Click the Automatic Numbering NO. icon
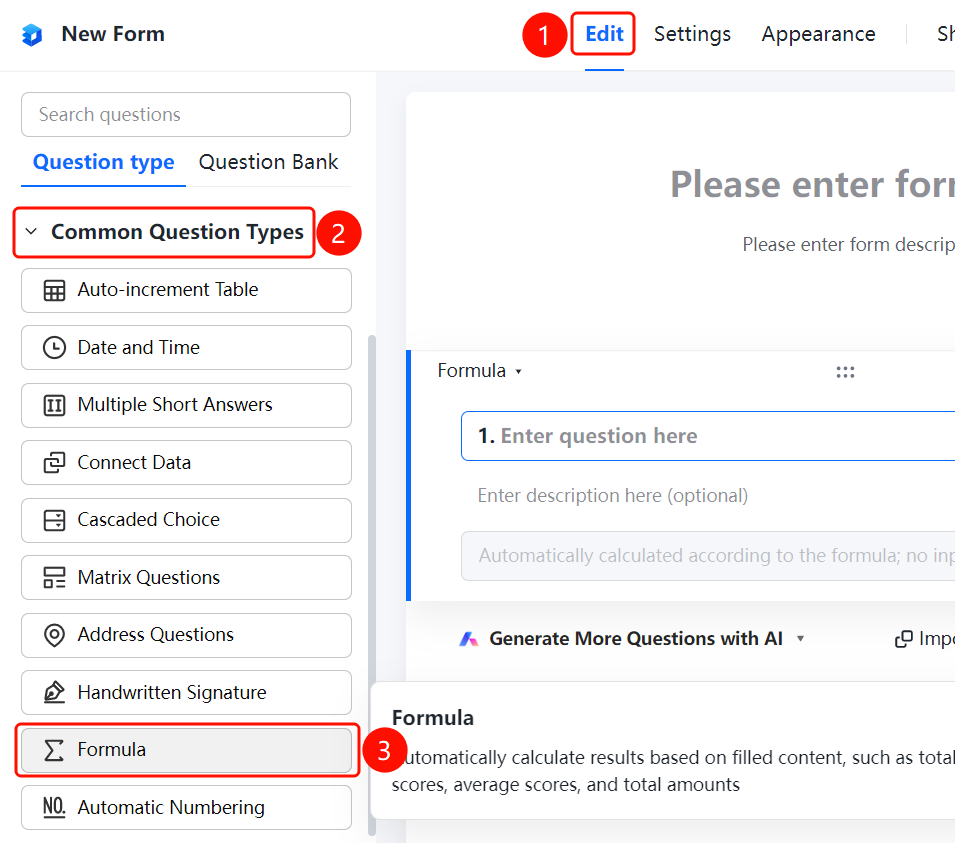This screenshot has height=843, width=955. click(x=54, y=807)
